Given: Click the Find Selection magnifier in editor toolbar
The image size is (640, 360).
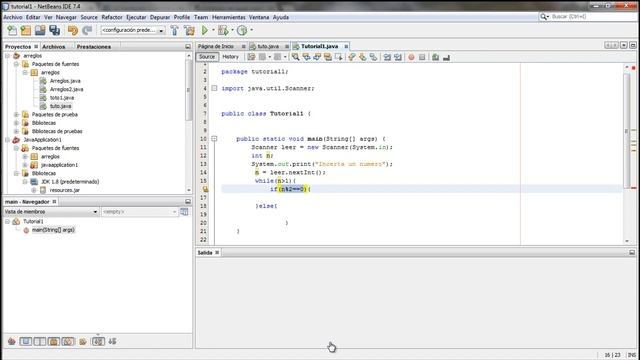Looking at the screenshot, I should [296, 57].
